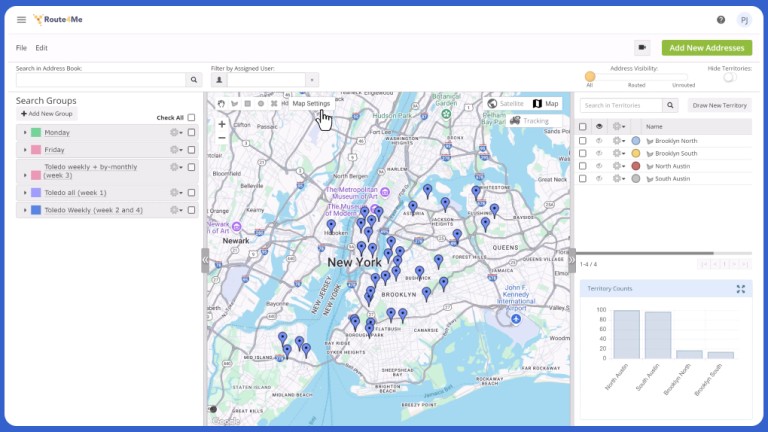The height and width of the screenshot is (432, 768).
Task: Click the video camera tutorial icon
Action: pyautogui.click(x=642, y=48)
